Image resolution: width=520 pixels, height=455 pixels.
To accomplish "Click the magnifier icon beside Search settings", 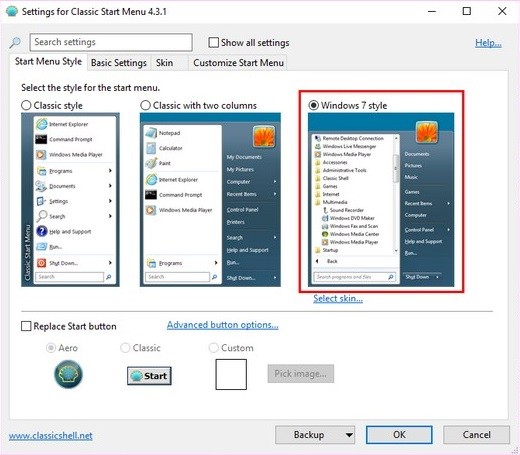I will [15, 43].
